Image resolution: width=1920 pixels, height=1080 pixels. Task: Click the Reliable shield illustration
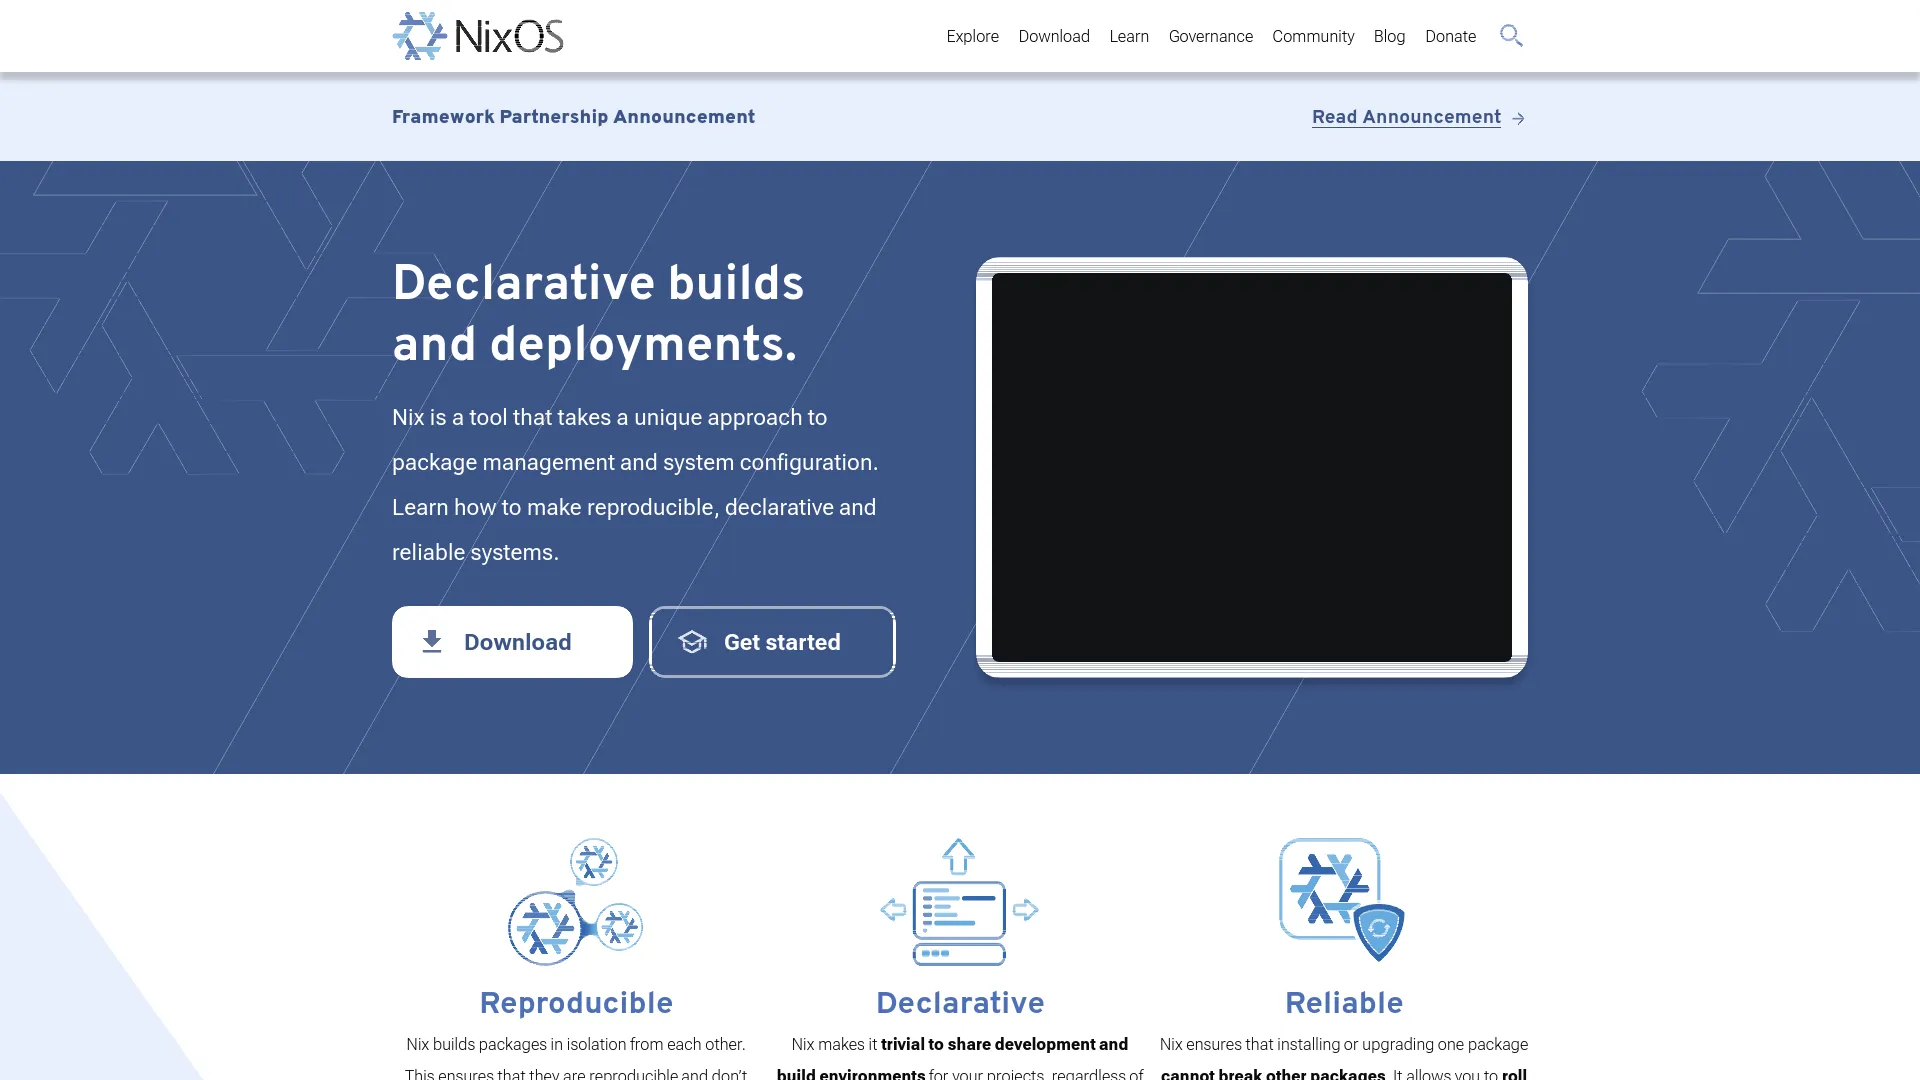[1343, 900]
